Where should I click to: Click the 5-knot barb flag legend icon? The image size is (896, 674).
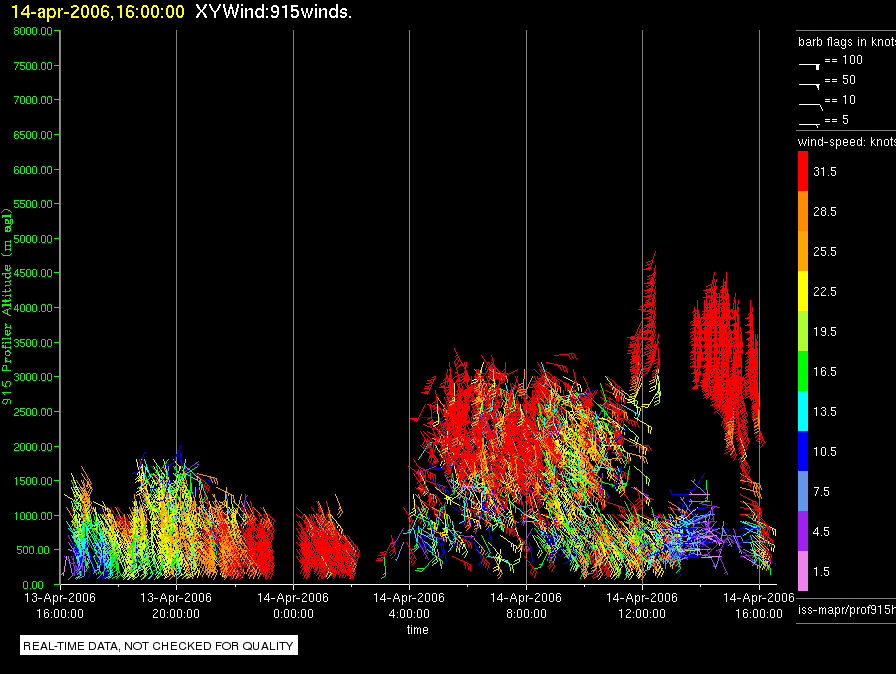810,124
